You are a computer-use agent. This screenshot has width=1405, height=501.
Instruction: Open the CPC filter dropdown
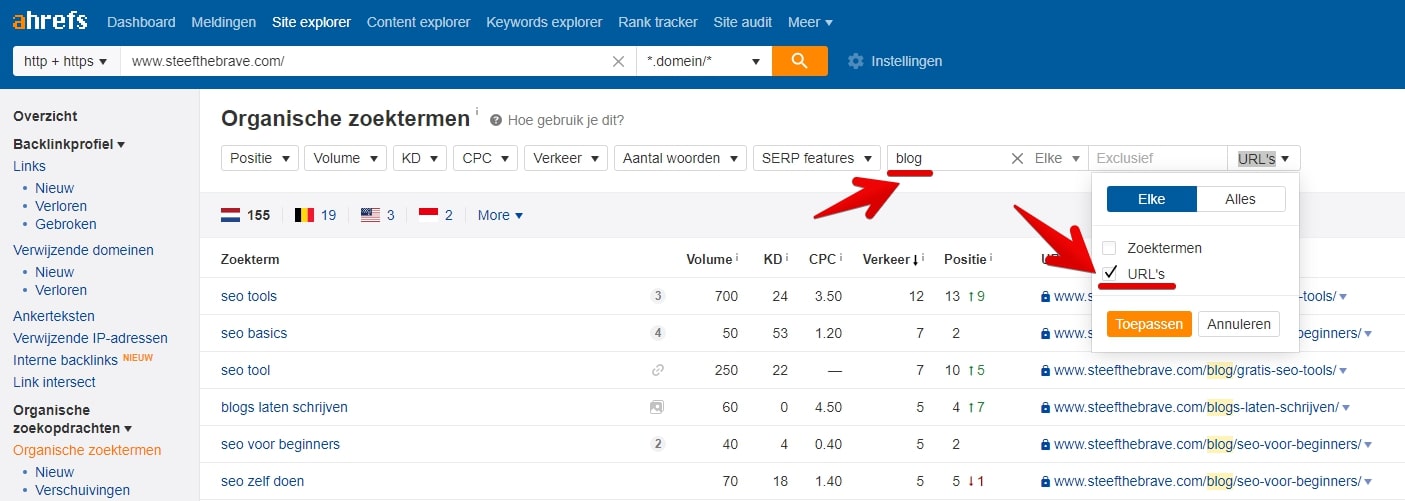coord(485,158)
